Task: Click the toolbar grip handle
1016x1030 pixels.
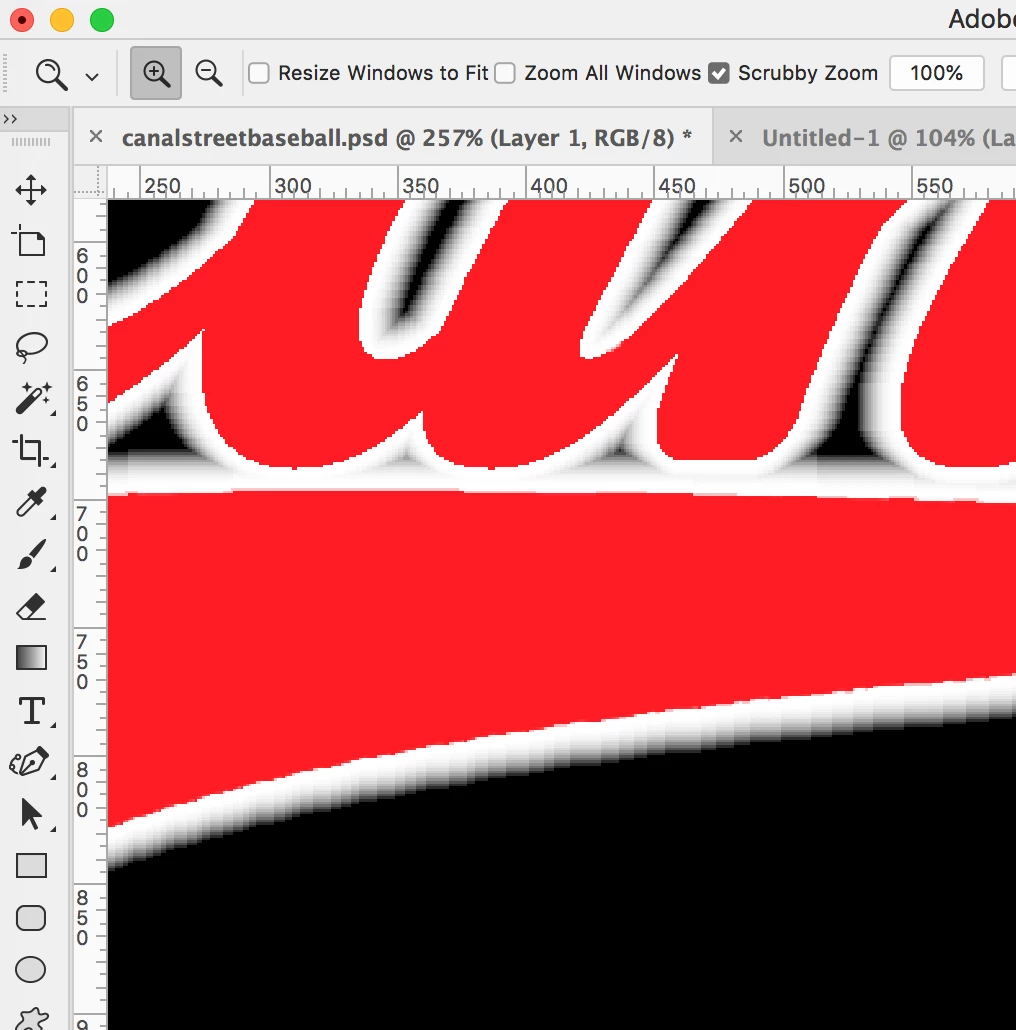Action: (30, 142)
